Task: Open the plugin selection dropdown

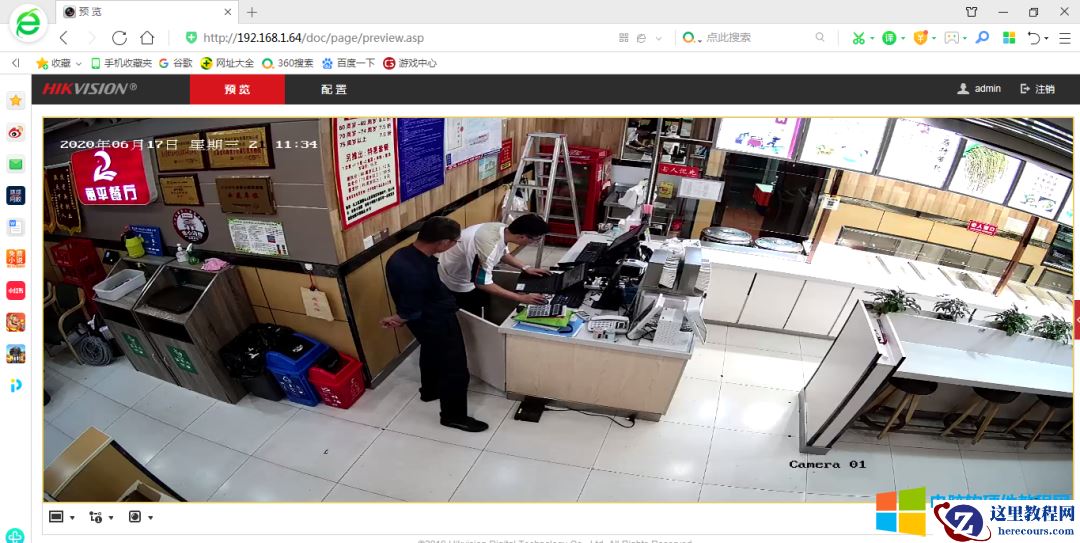Action: tap(141, 517)
